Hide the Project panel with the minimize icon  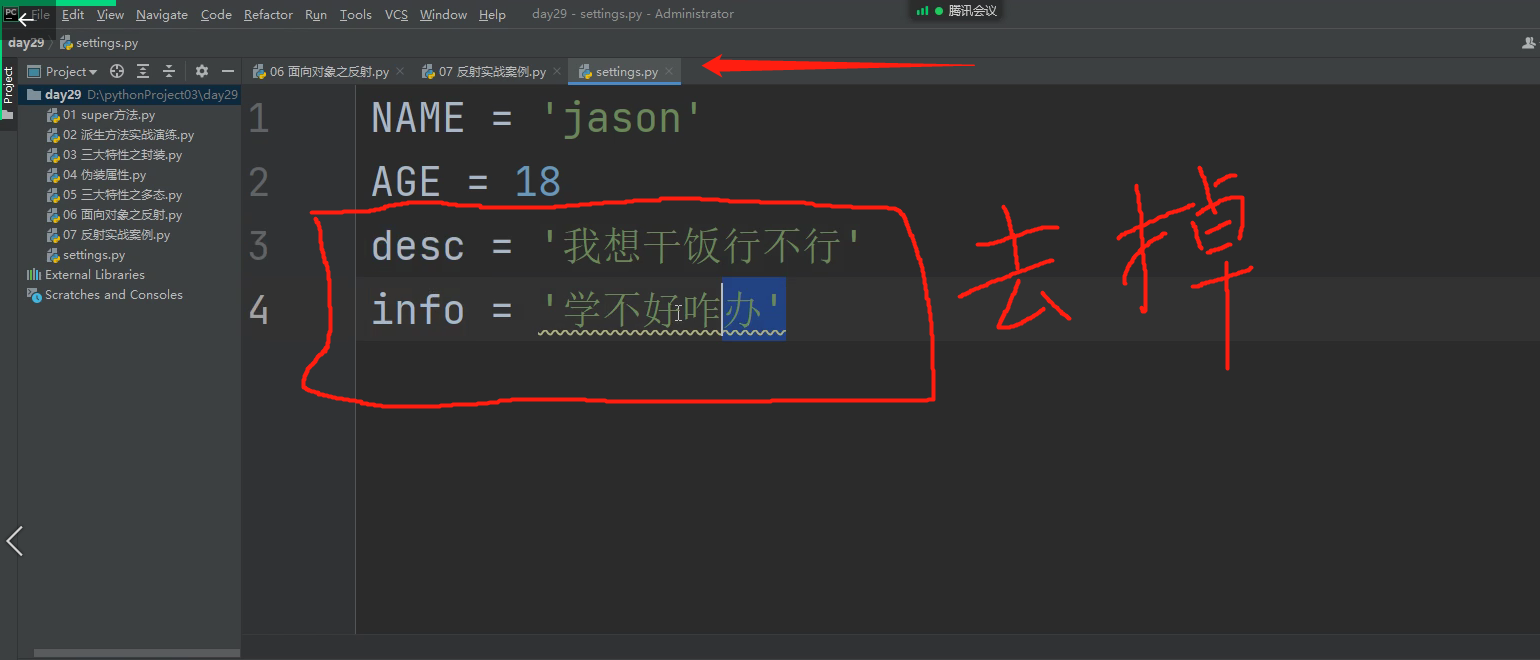point(227,71)
